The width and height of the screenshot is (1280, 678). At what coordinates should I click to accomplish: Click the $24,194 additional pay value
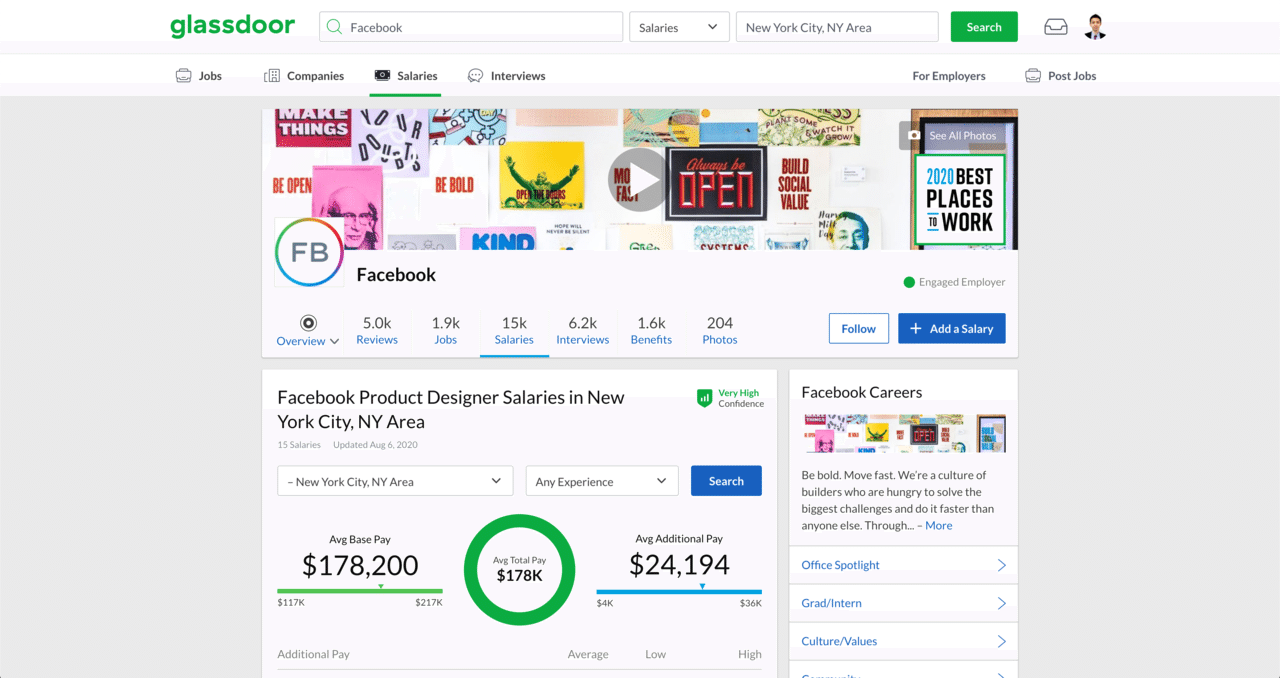click(x=679, y=564)
